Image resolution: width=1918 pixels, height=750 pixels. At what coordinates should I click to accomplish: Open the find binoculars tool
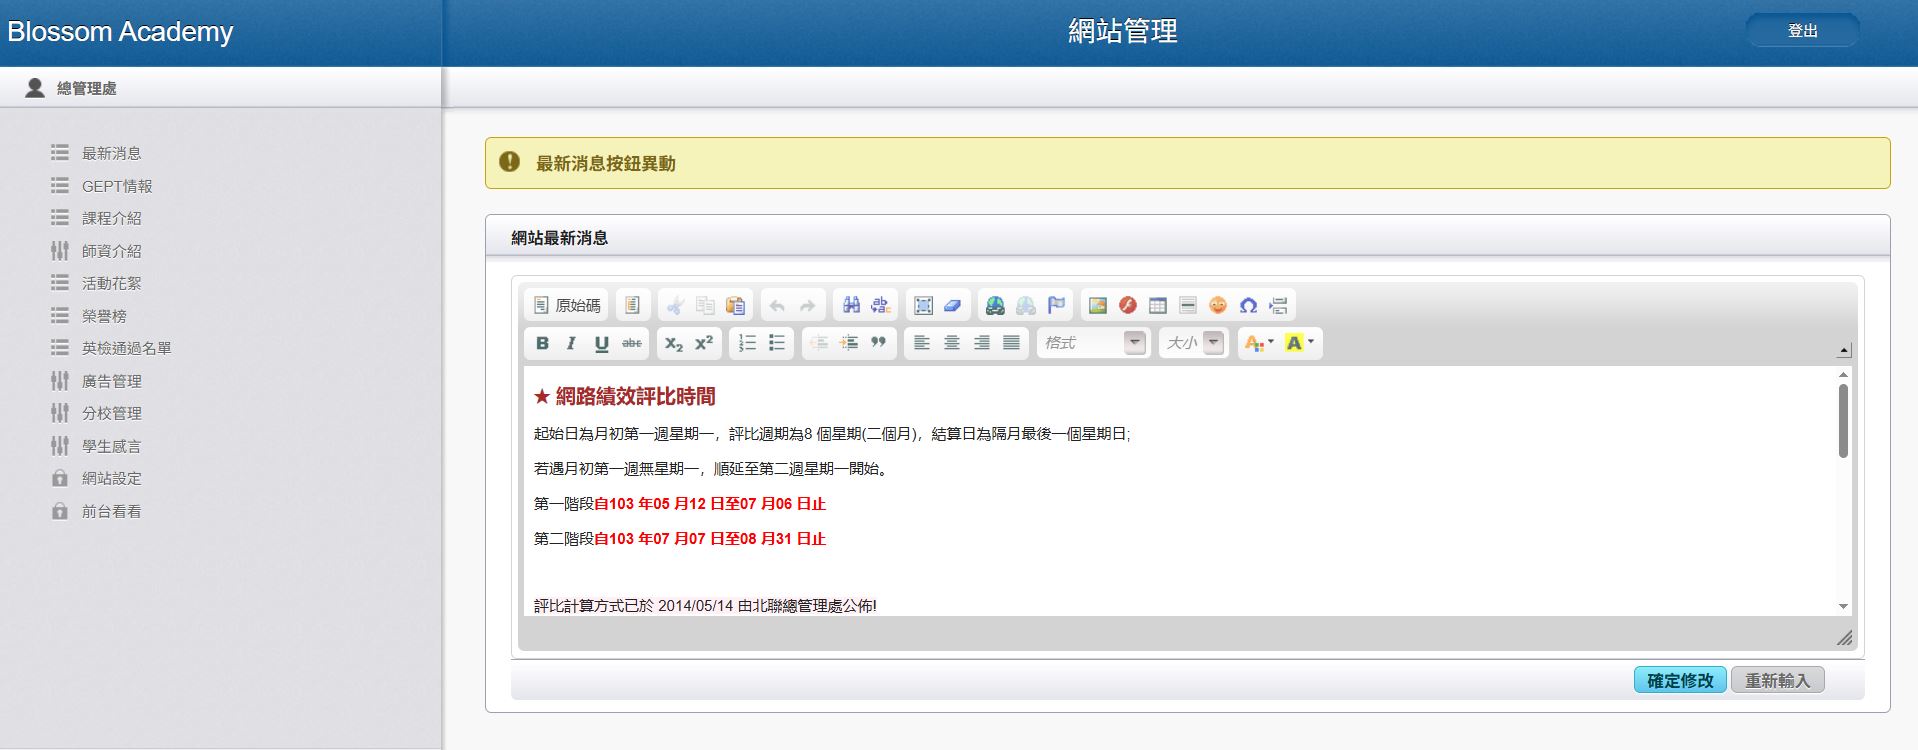(851, 305)
